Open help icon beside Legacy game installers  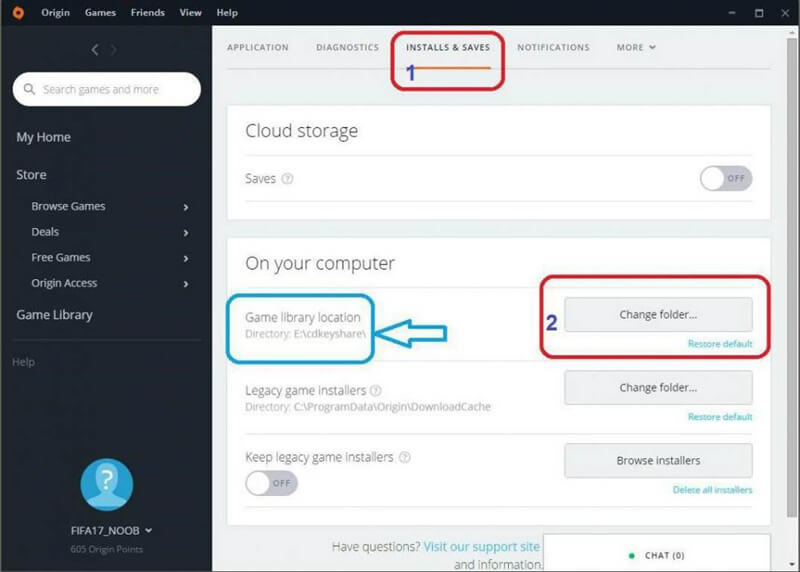[376, 391]
